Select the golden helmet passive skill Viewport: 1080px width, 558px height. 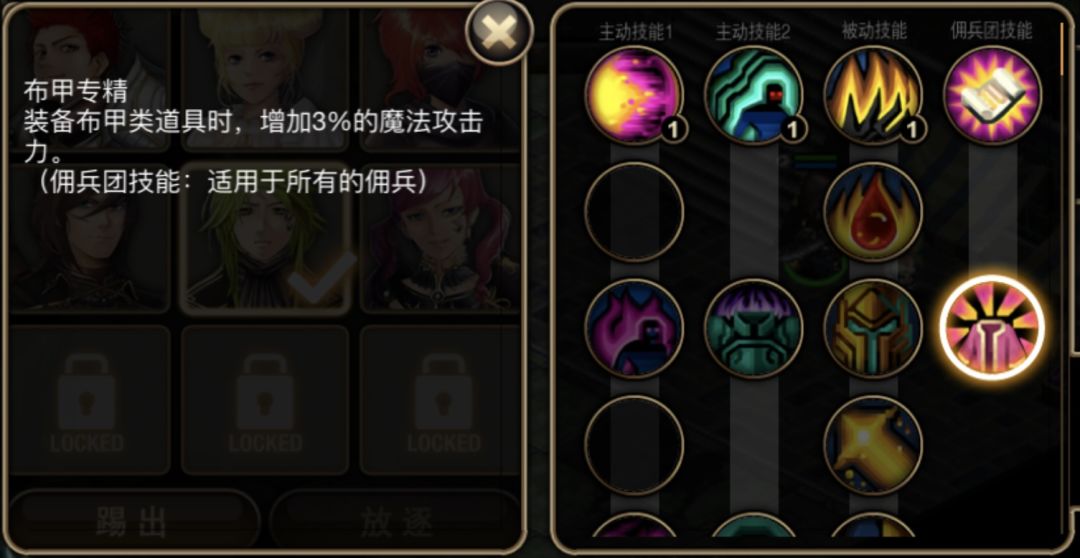tap(873, 328)
